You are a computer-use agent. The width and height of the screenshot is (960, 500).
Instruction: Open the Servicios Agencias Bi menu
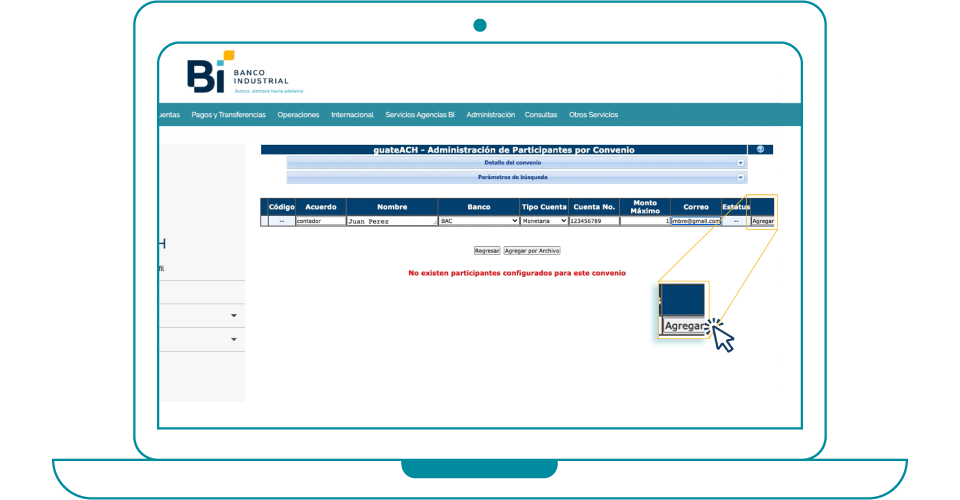tap(420, 115)
